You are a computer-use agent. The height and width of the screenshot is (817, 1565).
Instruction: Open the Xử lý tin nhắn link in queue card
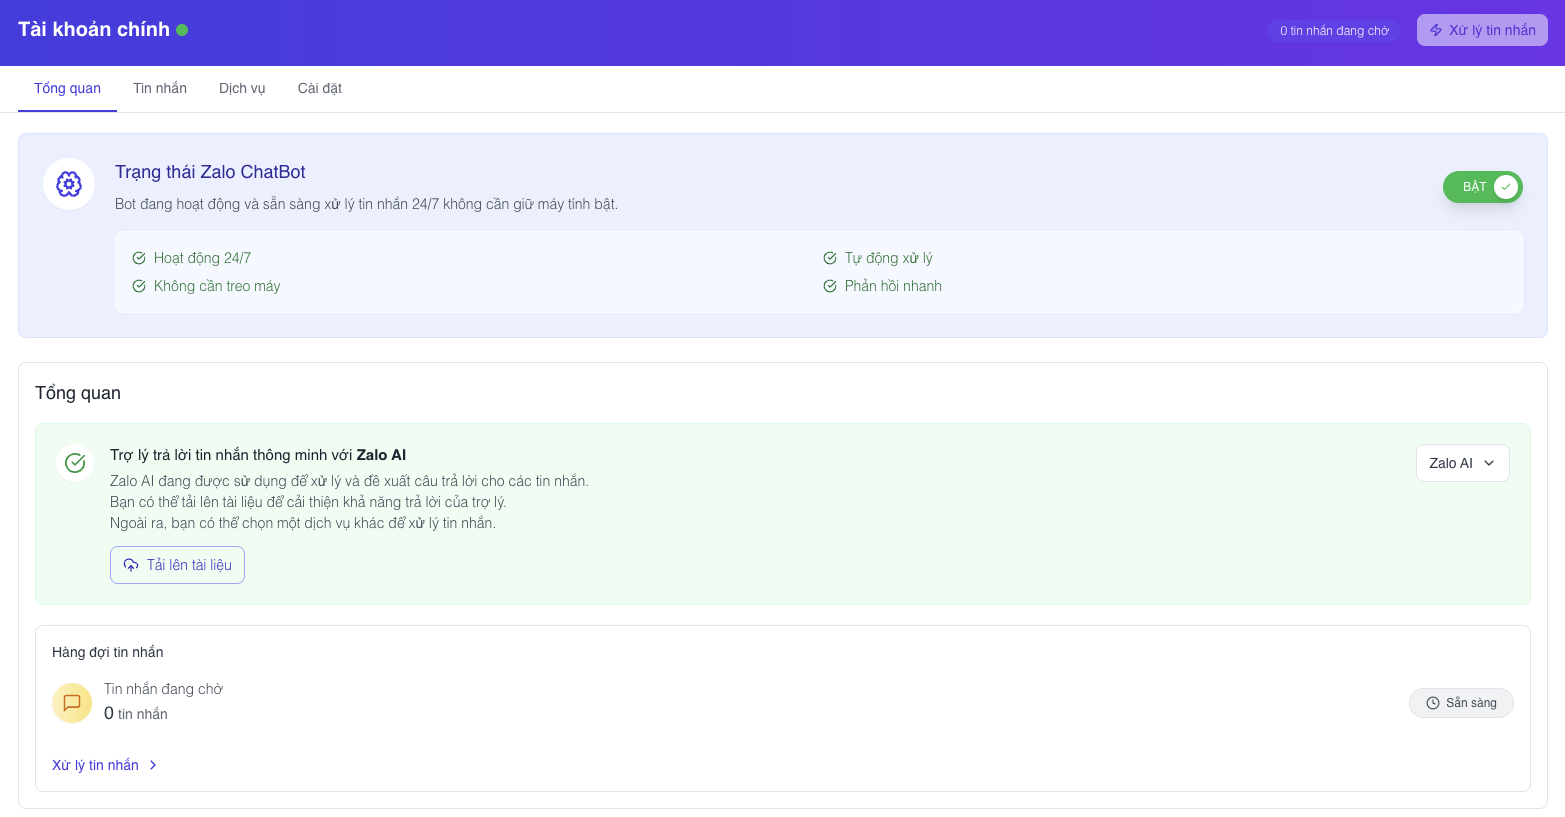pos(96,765)
